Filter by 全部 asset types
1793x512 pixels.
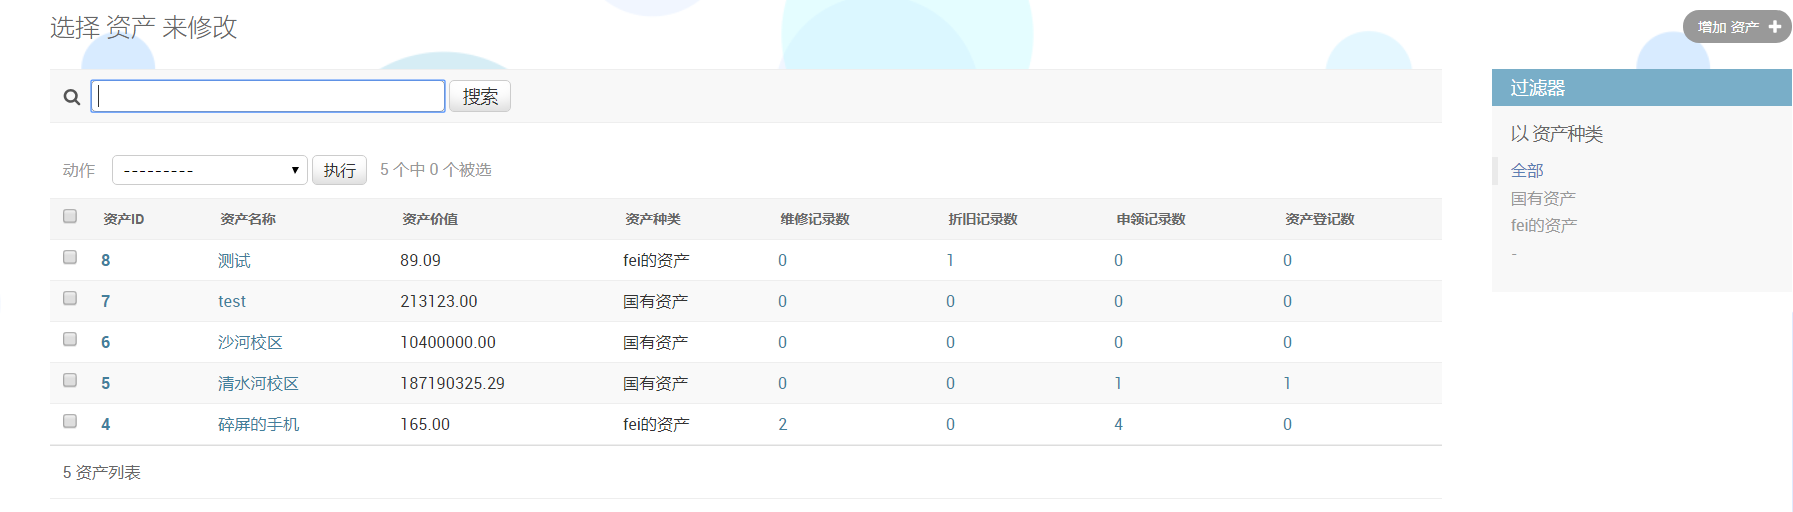coord(1527,171)
